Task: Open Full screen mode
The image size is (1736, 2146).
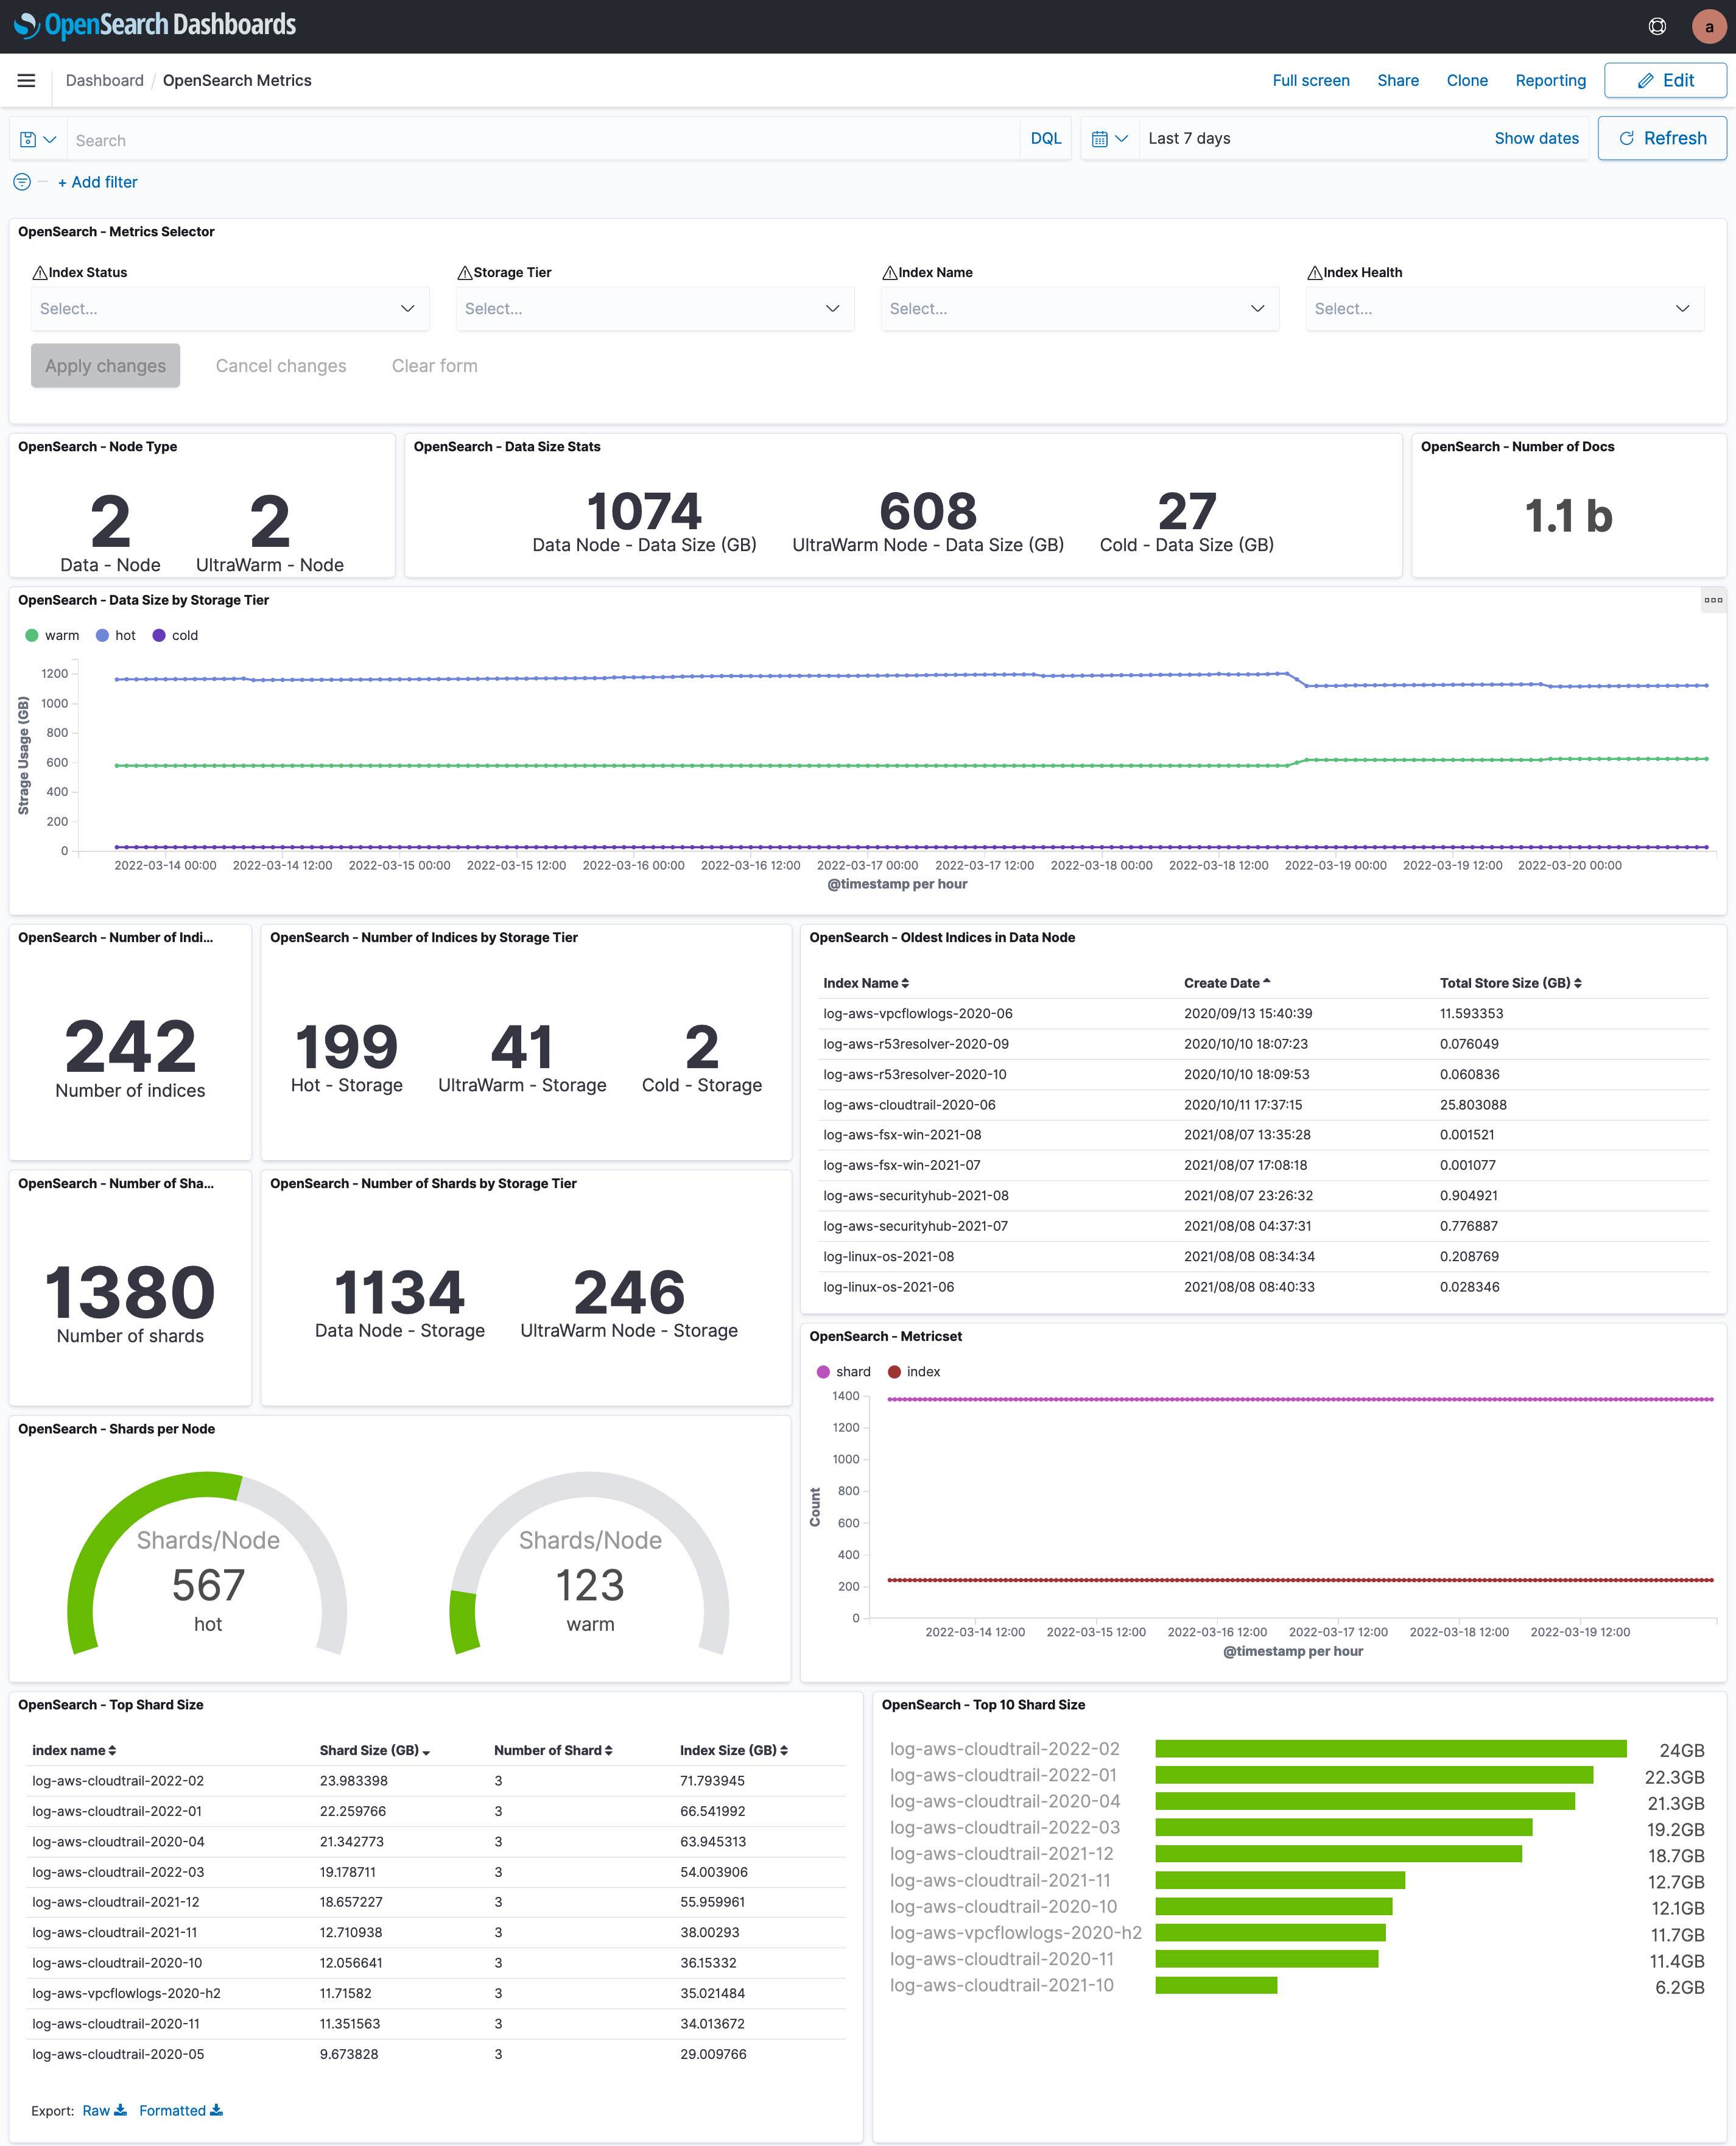Action: point(1311,80)
